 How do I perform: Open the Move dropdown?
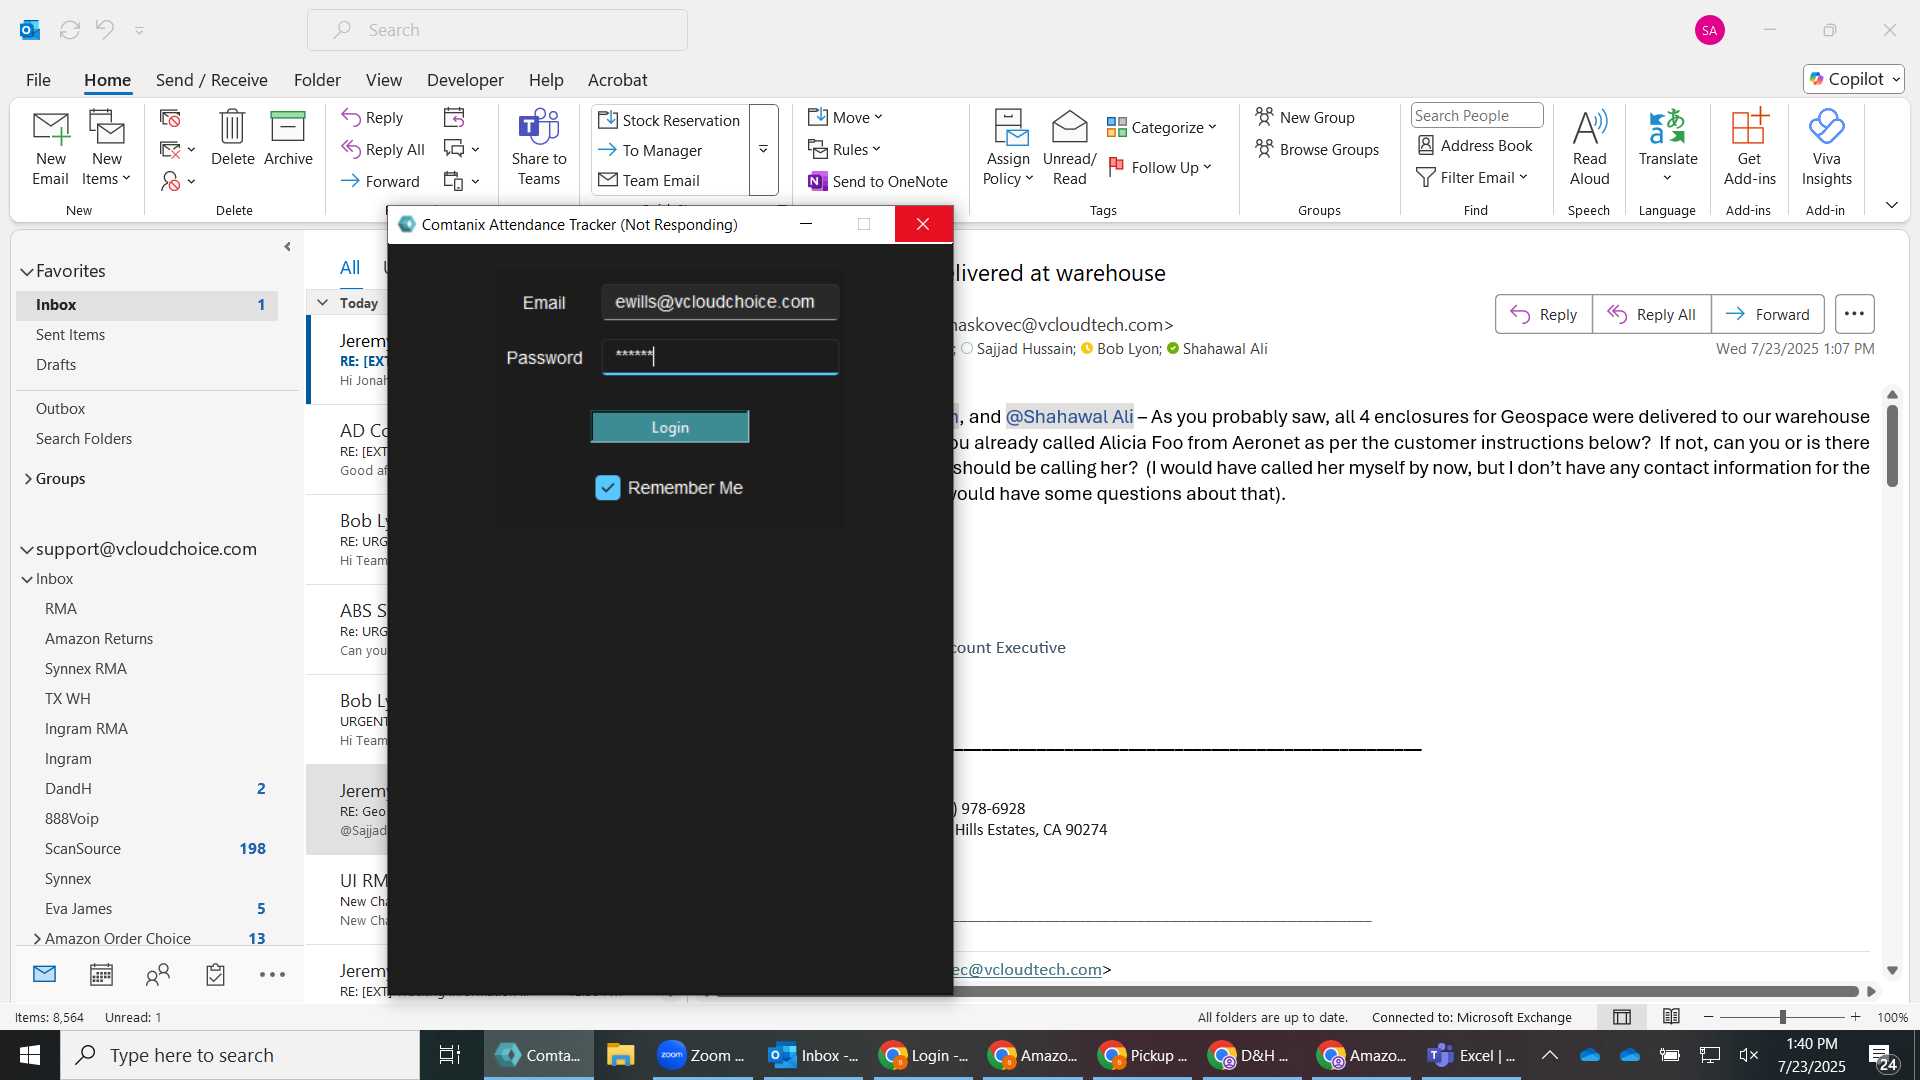coord(845,117)
